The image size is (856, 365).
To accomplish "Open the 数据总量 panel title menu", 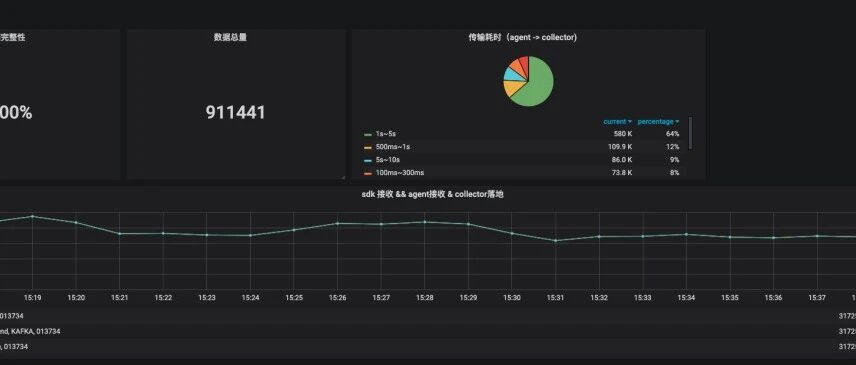I will point(230,38).
